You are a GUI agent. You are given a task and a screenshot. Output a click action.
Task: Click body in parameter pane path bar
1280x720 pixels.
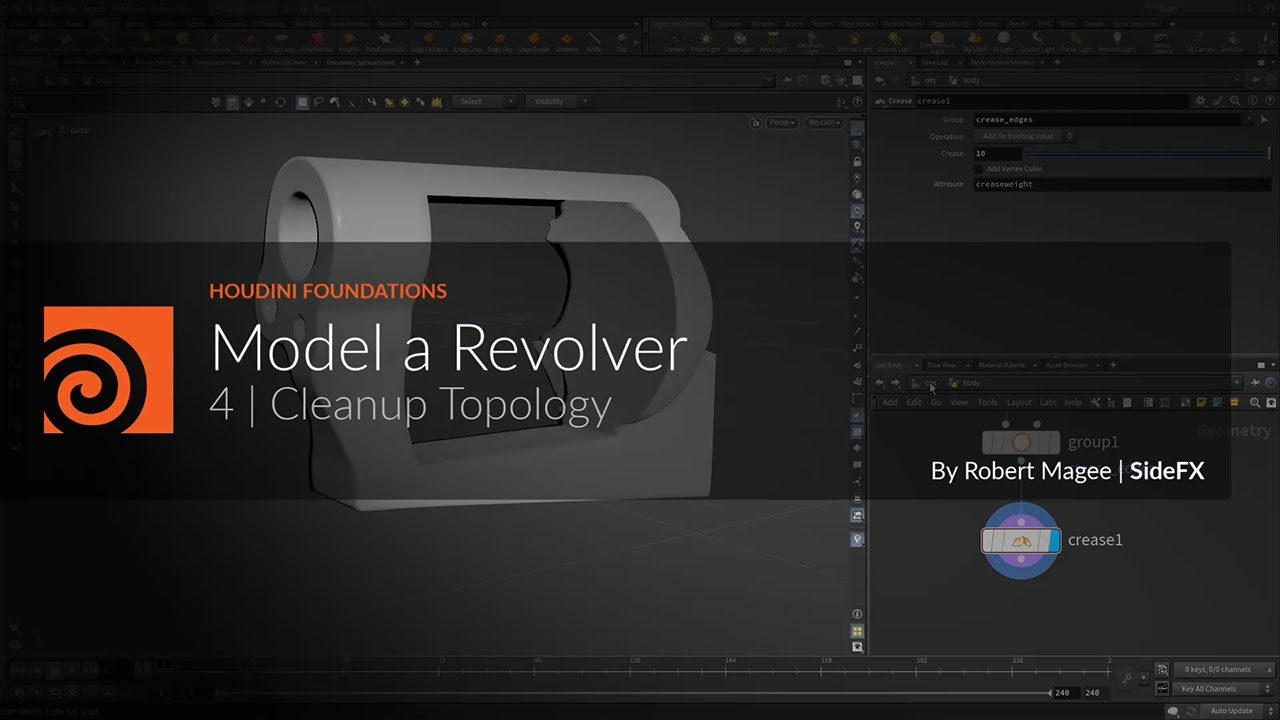pyautogui.click(x=965, y=80)
